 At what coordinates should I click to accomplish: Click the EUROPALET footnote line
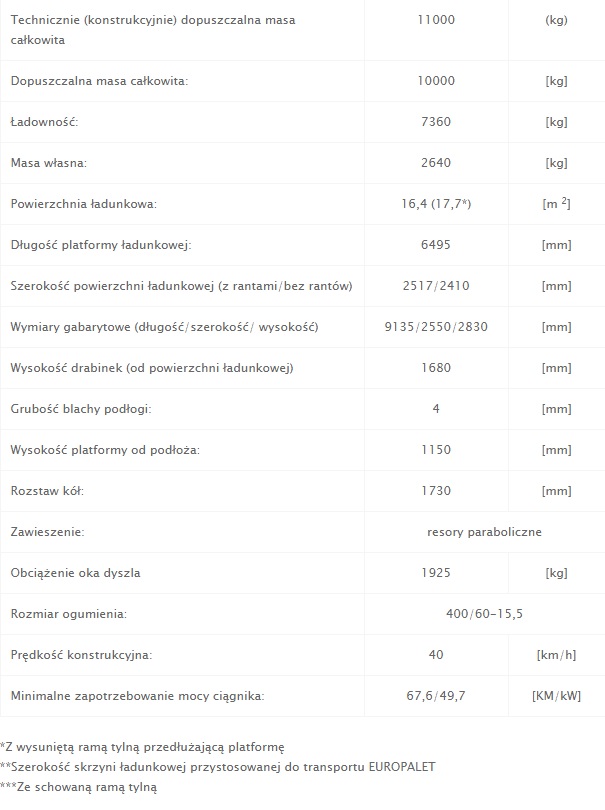point(218,767)
